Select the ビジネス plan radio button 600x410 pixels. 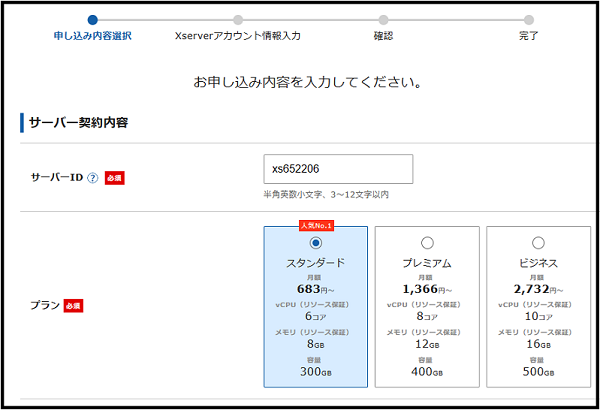[x=538, y=243]
